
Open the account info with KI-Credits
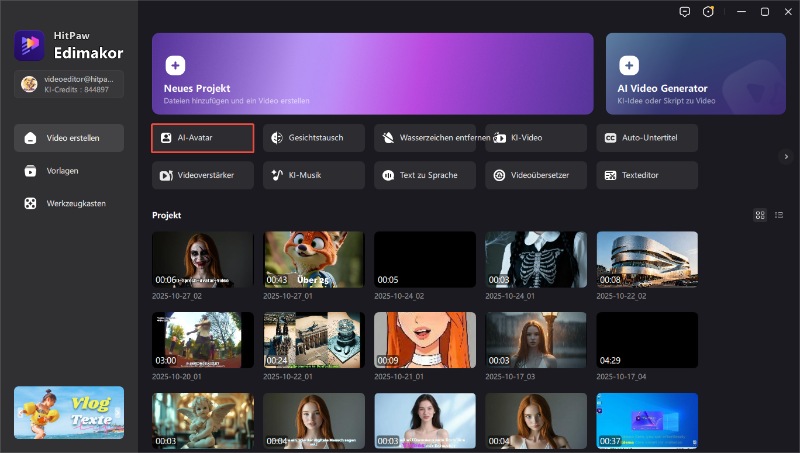pos(69,84)
